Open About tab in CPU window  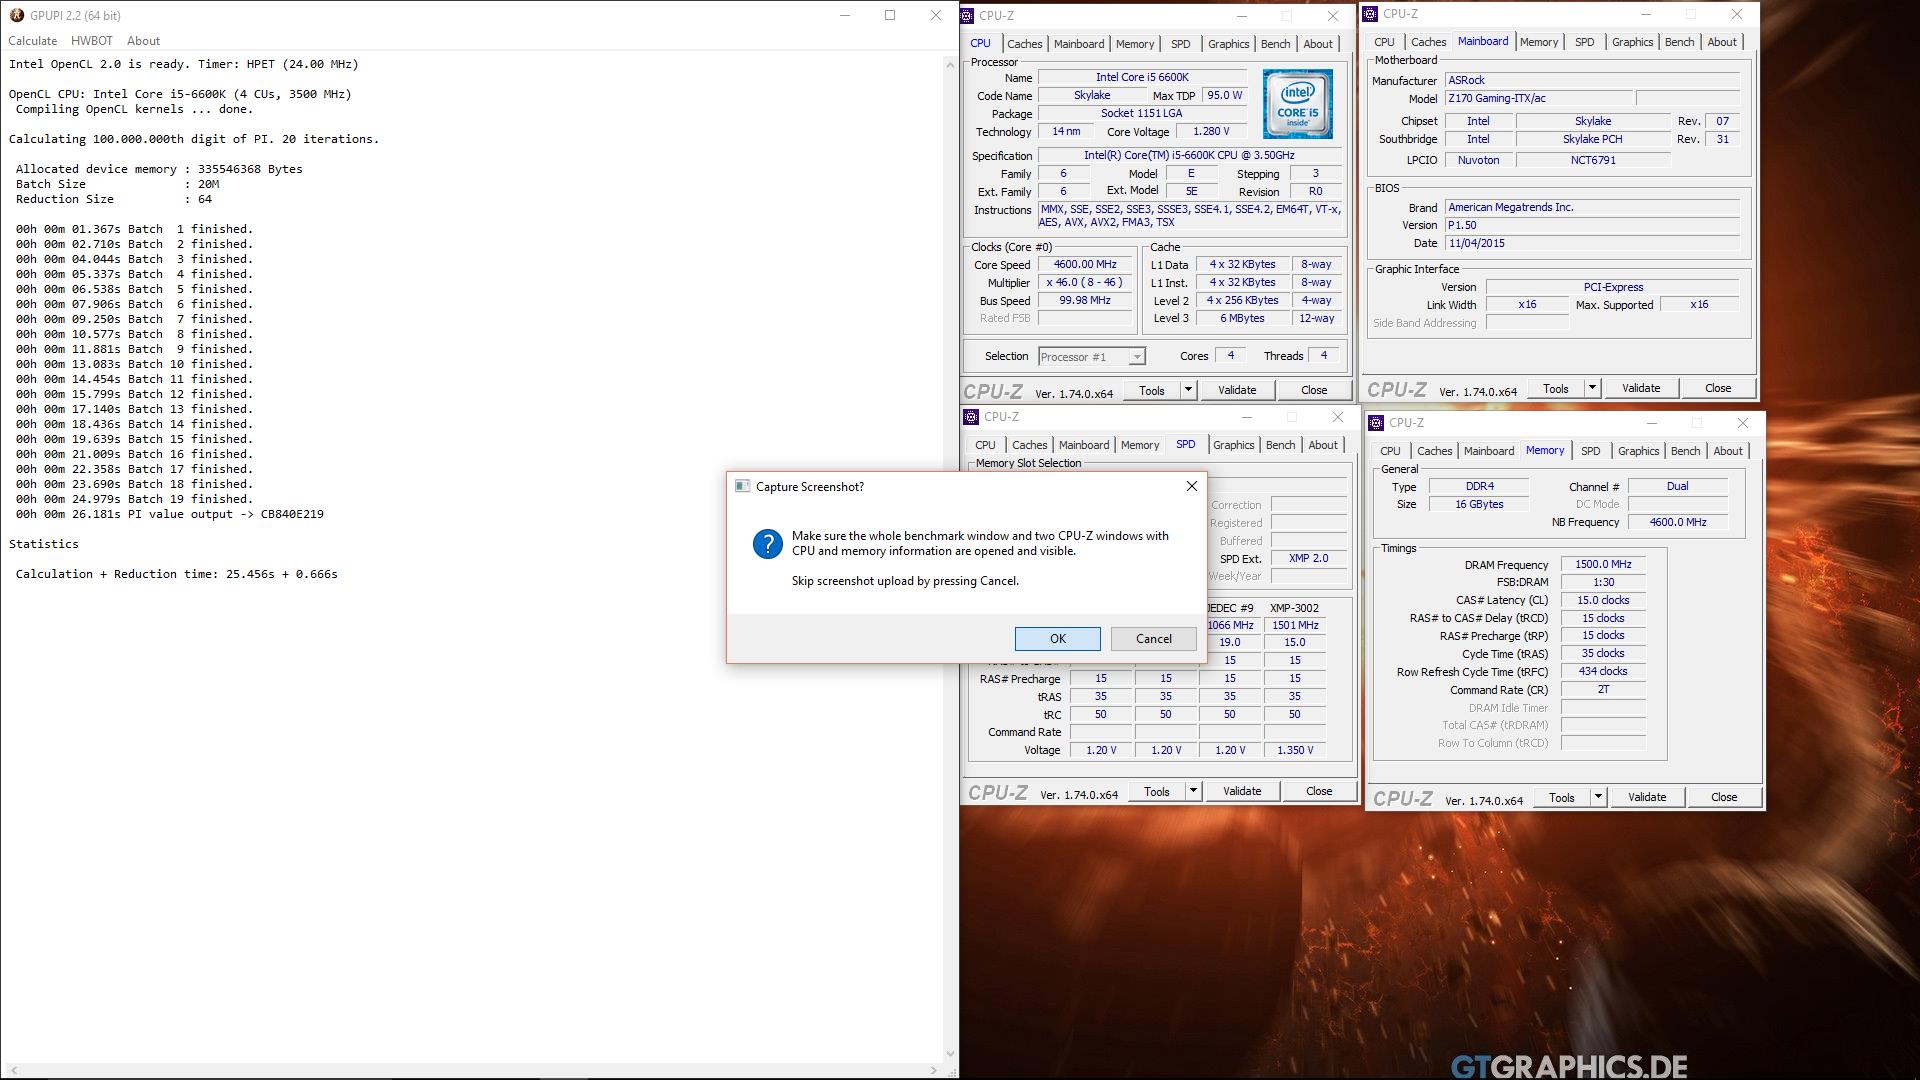pyautogui.click(x=1317, y=44)
